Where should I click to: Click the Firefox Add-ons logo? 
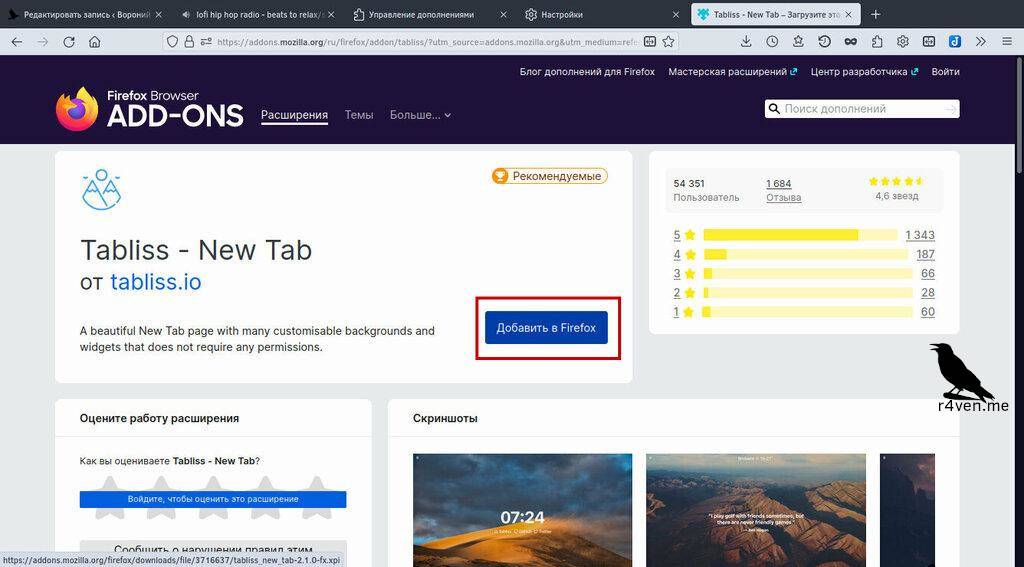pyautogui.click(x=150, y=109)
